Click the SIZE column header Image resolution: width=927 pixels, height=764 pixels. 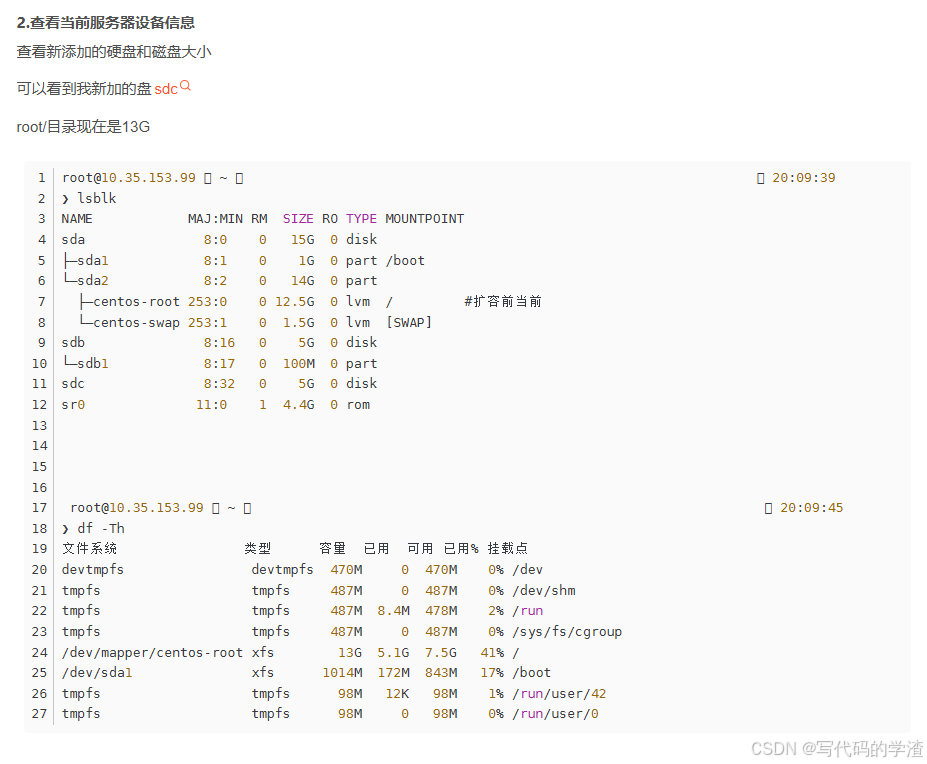298,219
